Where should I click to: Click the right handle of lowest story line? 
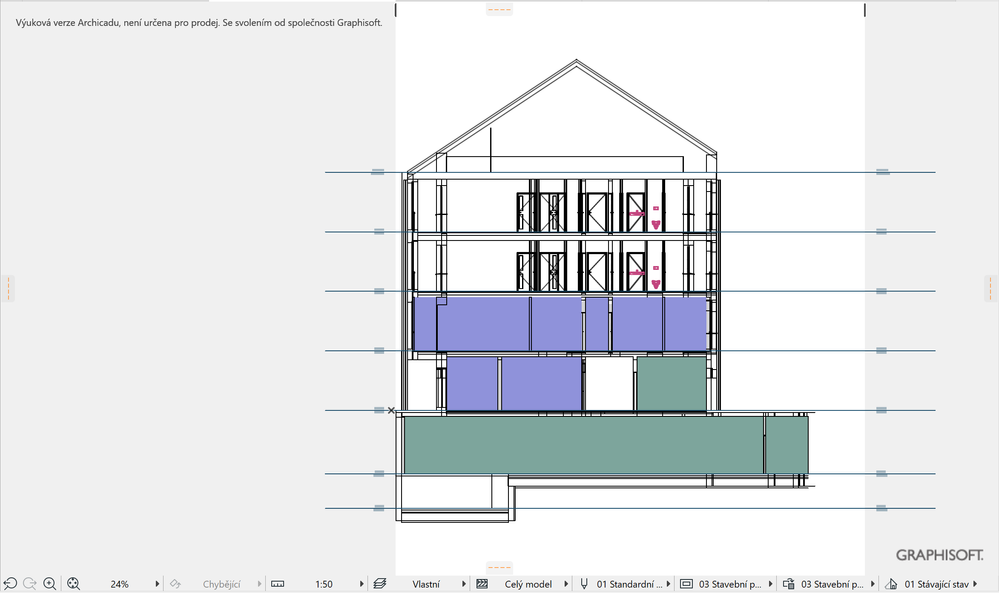(881, 508)
